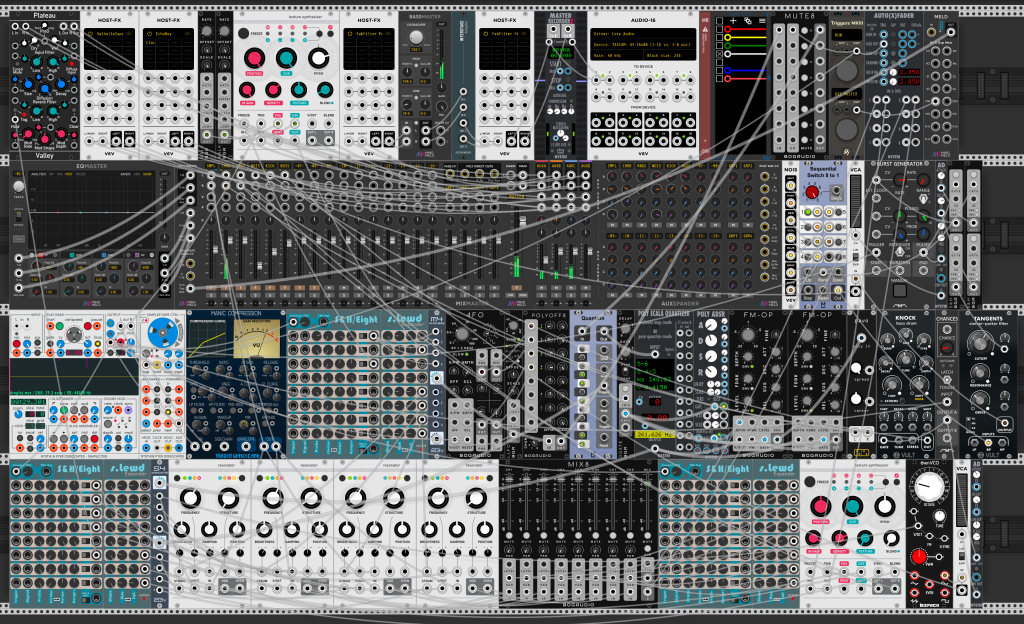Click the eye icon on the EchoBoy HOST-FX display

click(187, 33)
